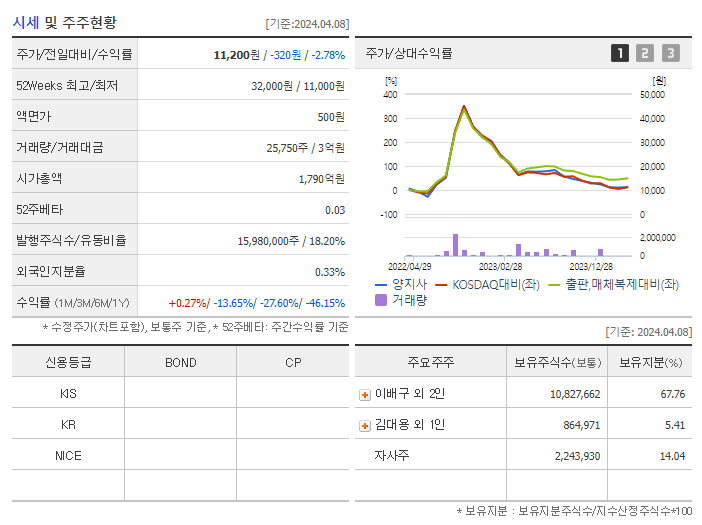The width and height of the screenshot is (702, 525).
Task: Click the 보유지분(%) column header
Action: [650, 362]
